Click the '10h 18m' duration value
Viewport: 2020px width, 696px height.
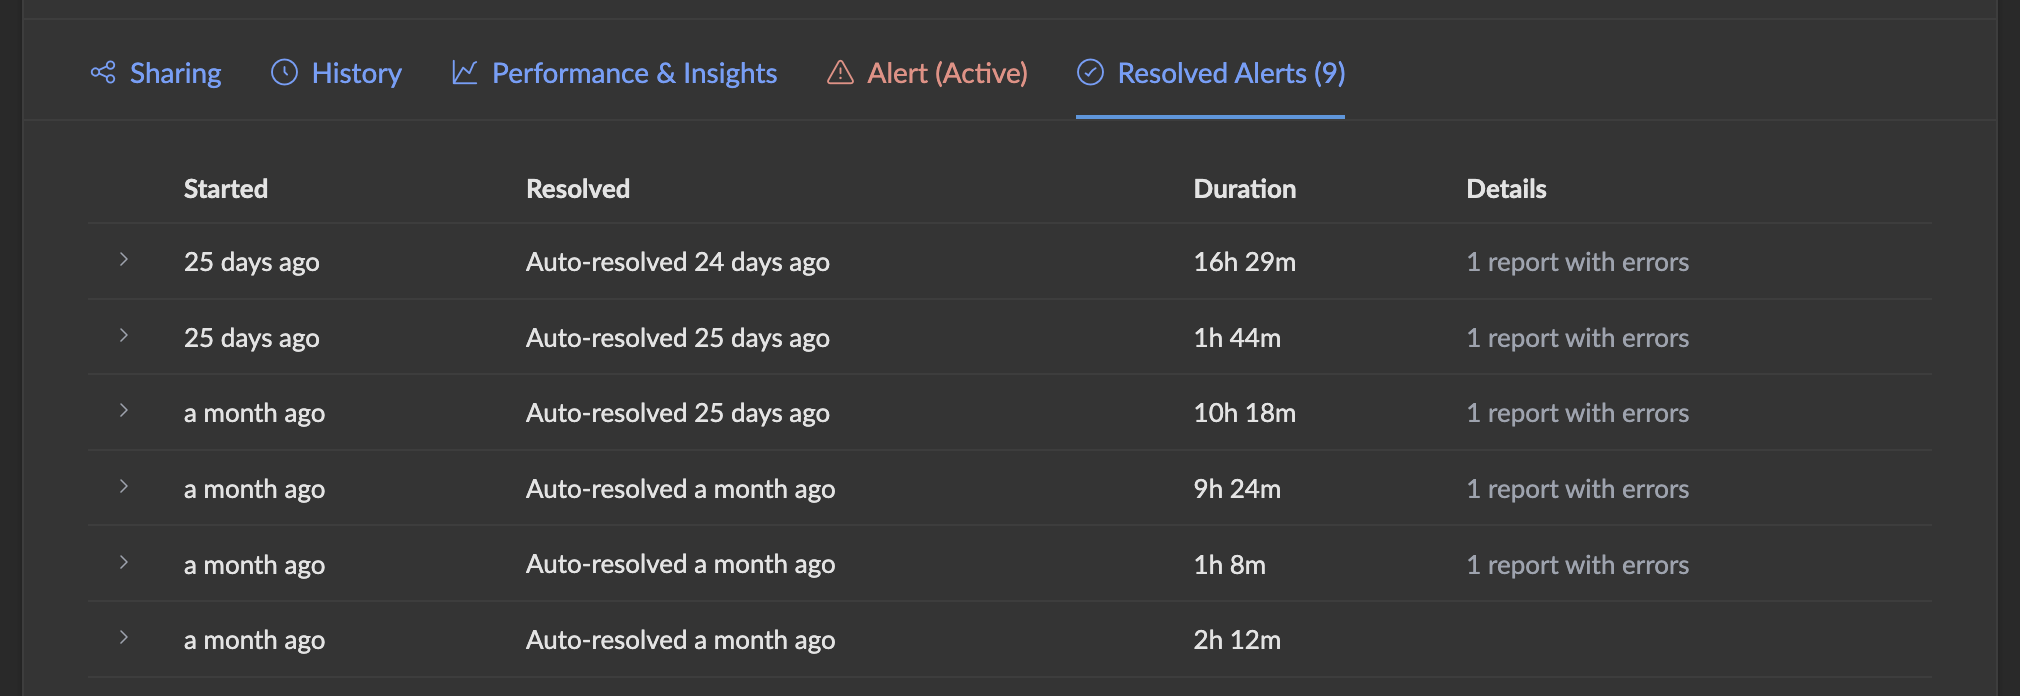pyautogui.click(x=1245, y=413)
